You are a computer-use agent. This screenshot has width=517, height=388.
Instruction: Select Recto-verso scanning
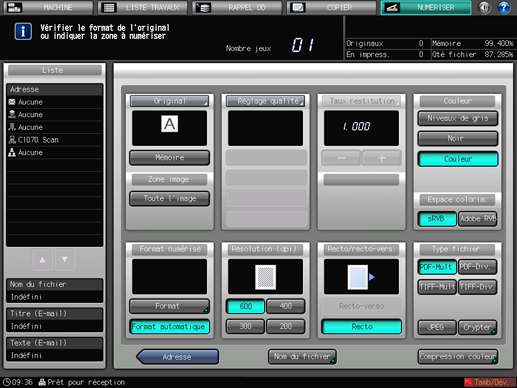point(361,306)
